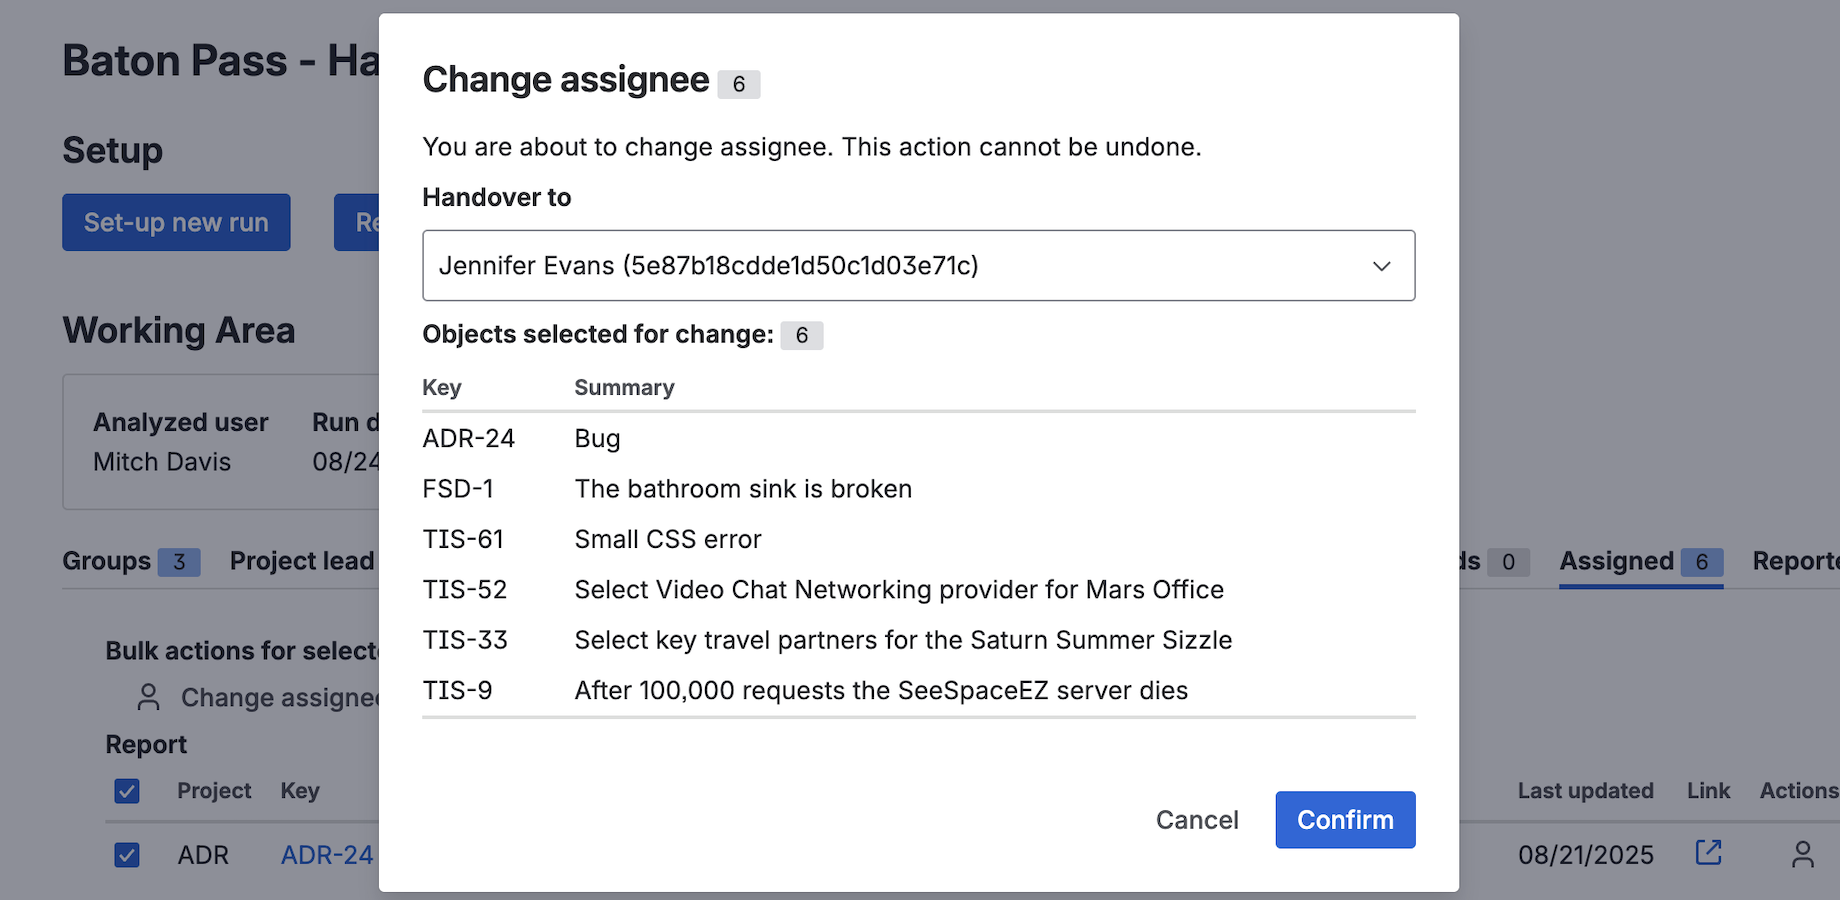1840x900 pixels.
Task: Click the Summary column header in the dialog
Action: [x=624, y=388]
